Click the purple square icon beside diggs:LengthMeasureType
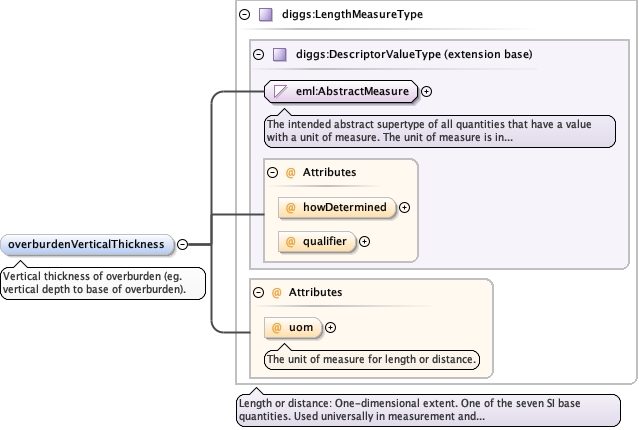The image size is (639, 430). (265, 15)
